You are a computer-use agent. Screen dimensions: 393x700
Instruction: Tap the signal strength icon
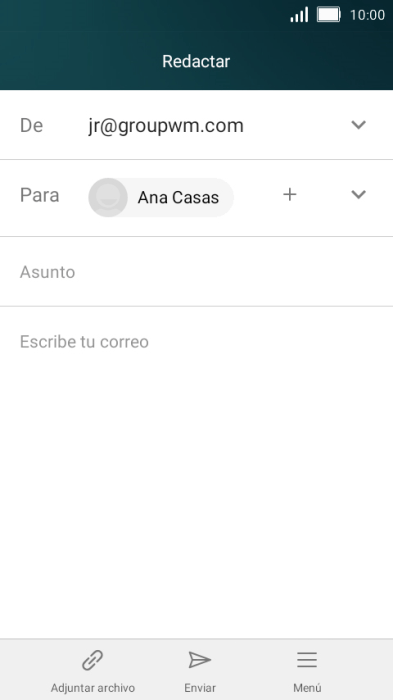pyautogui.click(x=299, y=15)
